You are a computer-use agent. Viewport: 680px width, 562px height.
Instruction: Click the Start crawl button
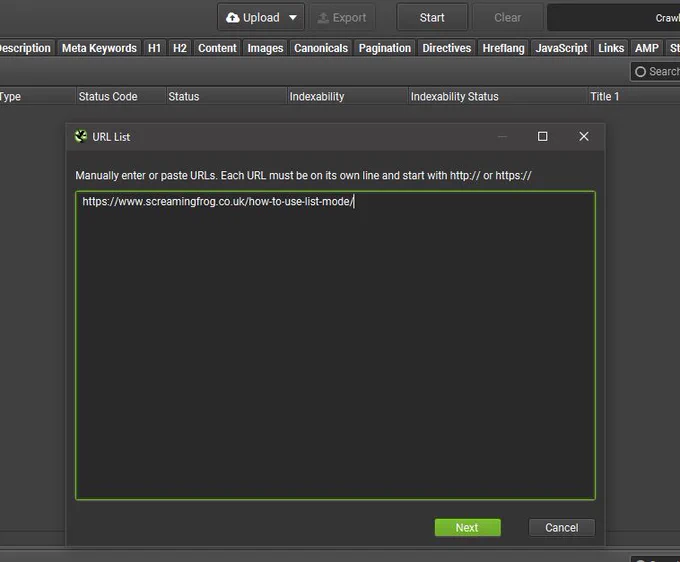[x=432, y=17]
